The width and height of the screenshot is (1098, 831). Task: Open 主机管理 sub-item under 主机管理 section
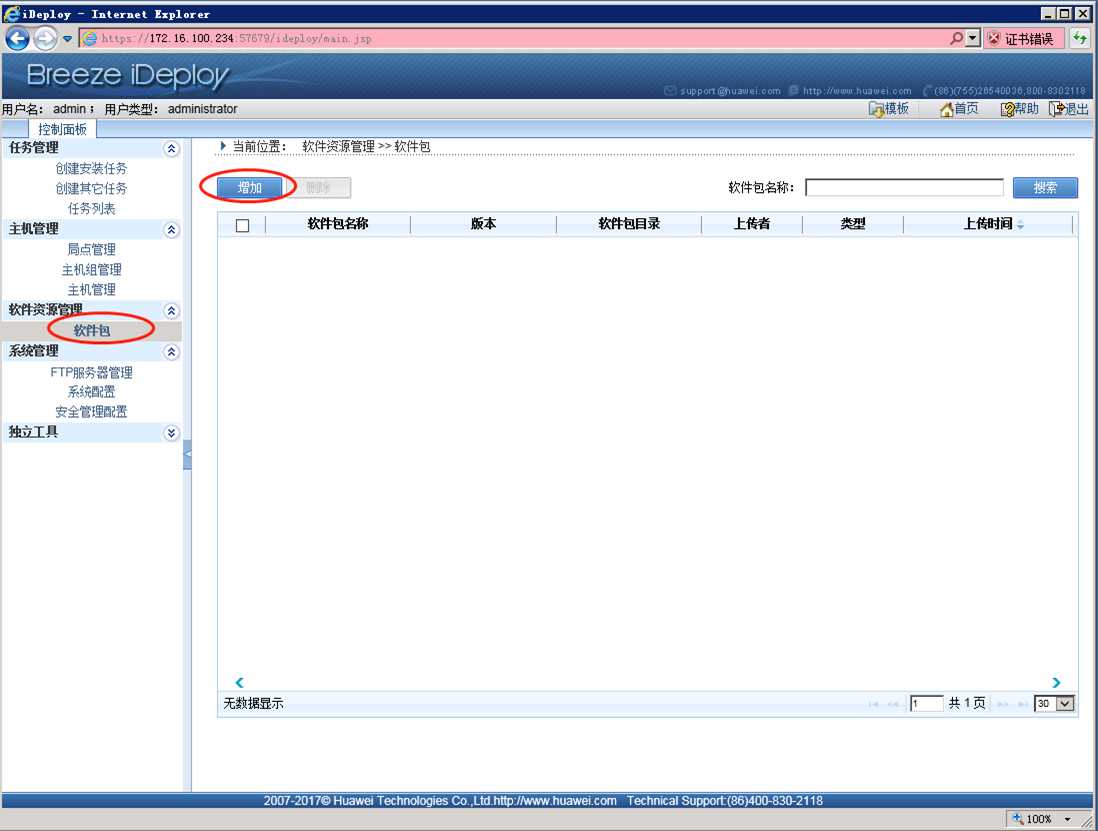click(91, 290)
